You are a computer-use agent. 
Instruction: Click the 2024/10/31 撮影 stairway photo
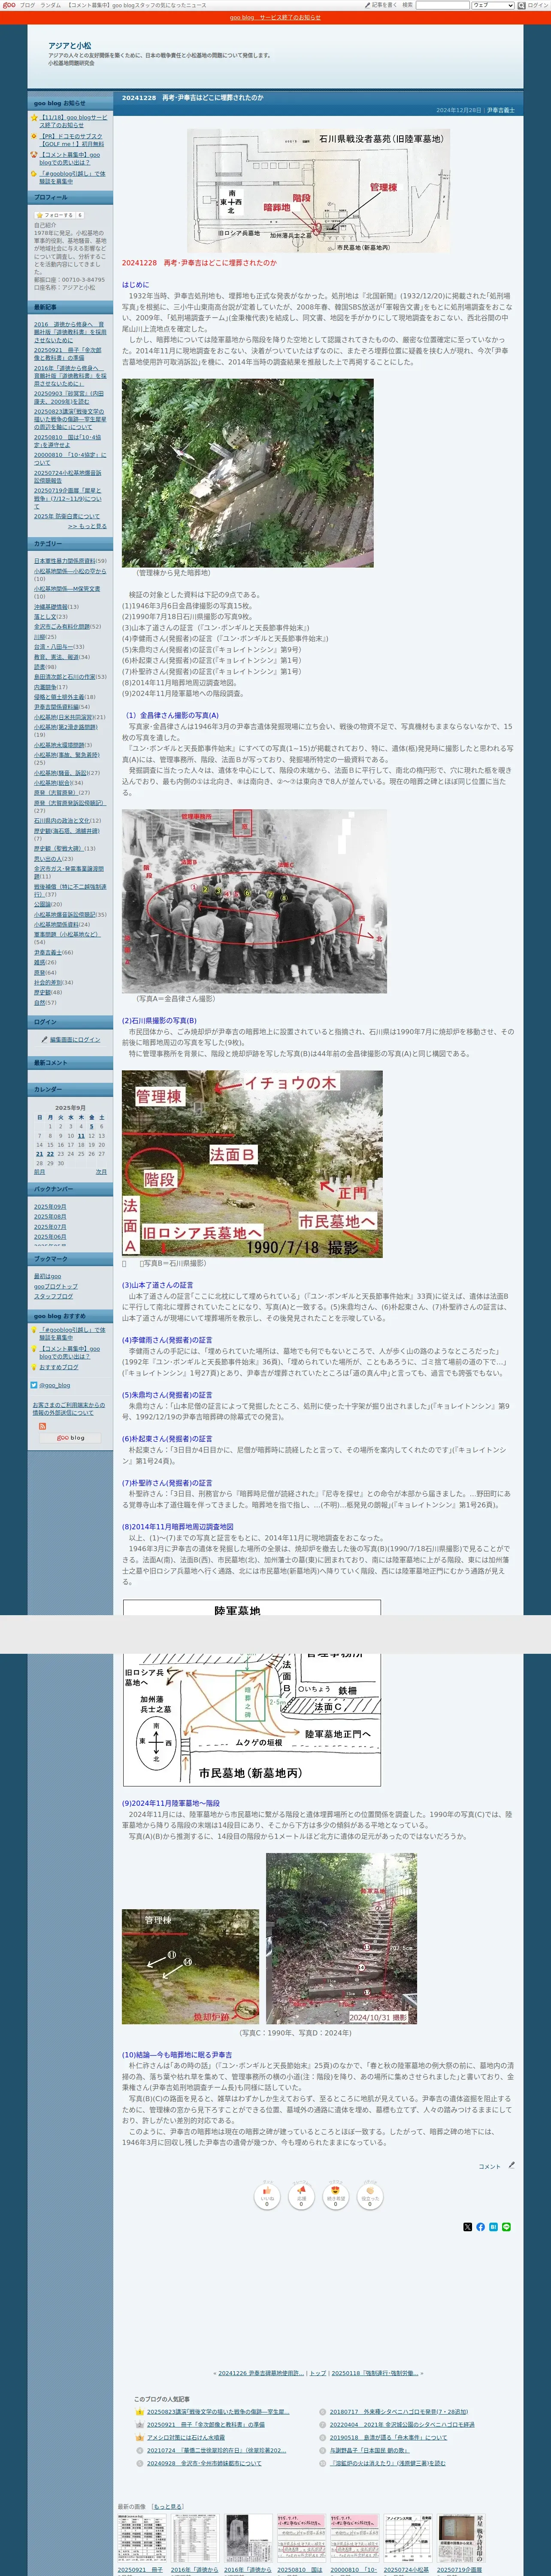(x=342, y=1939)
